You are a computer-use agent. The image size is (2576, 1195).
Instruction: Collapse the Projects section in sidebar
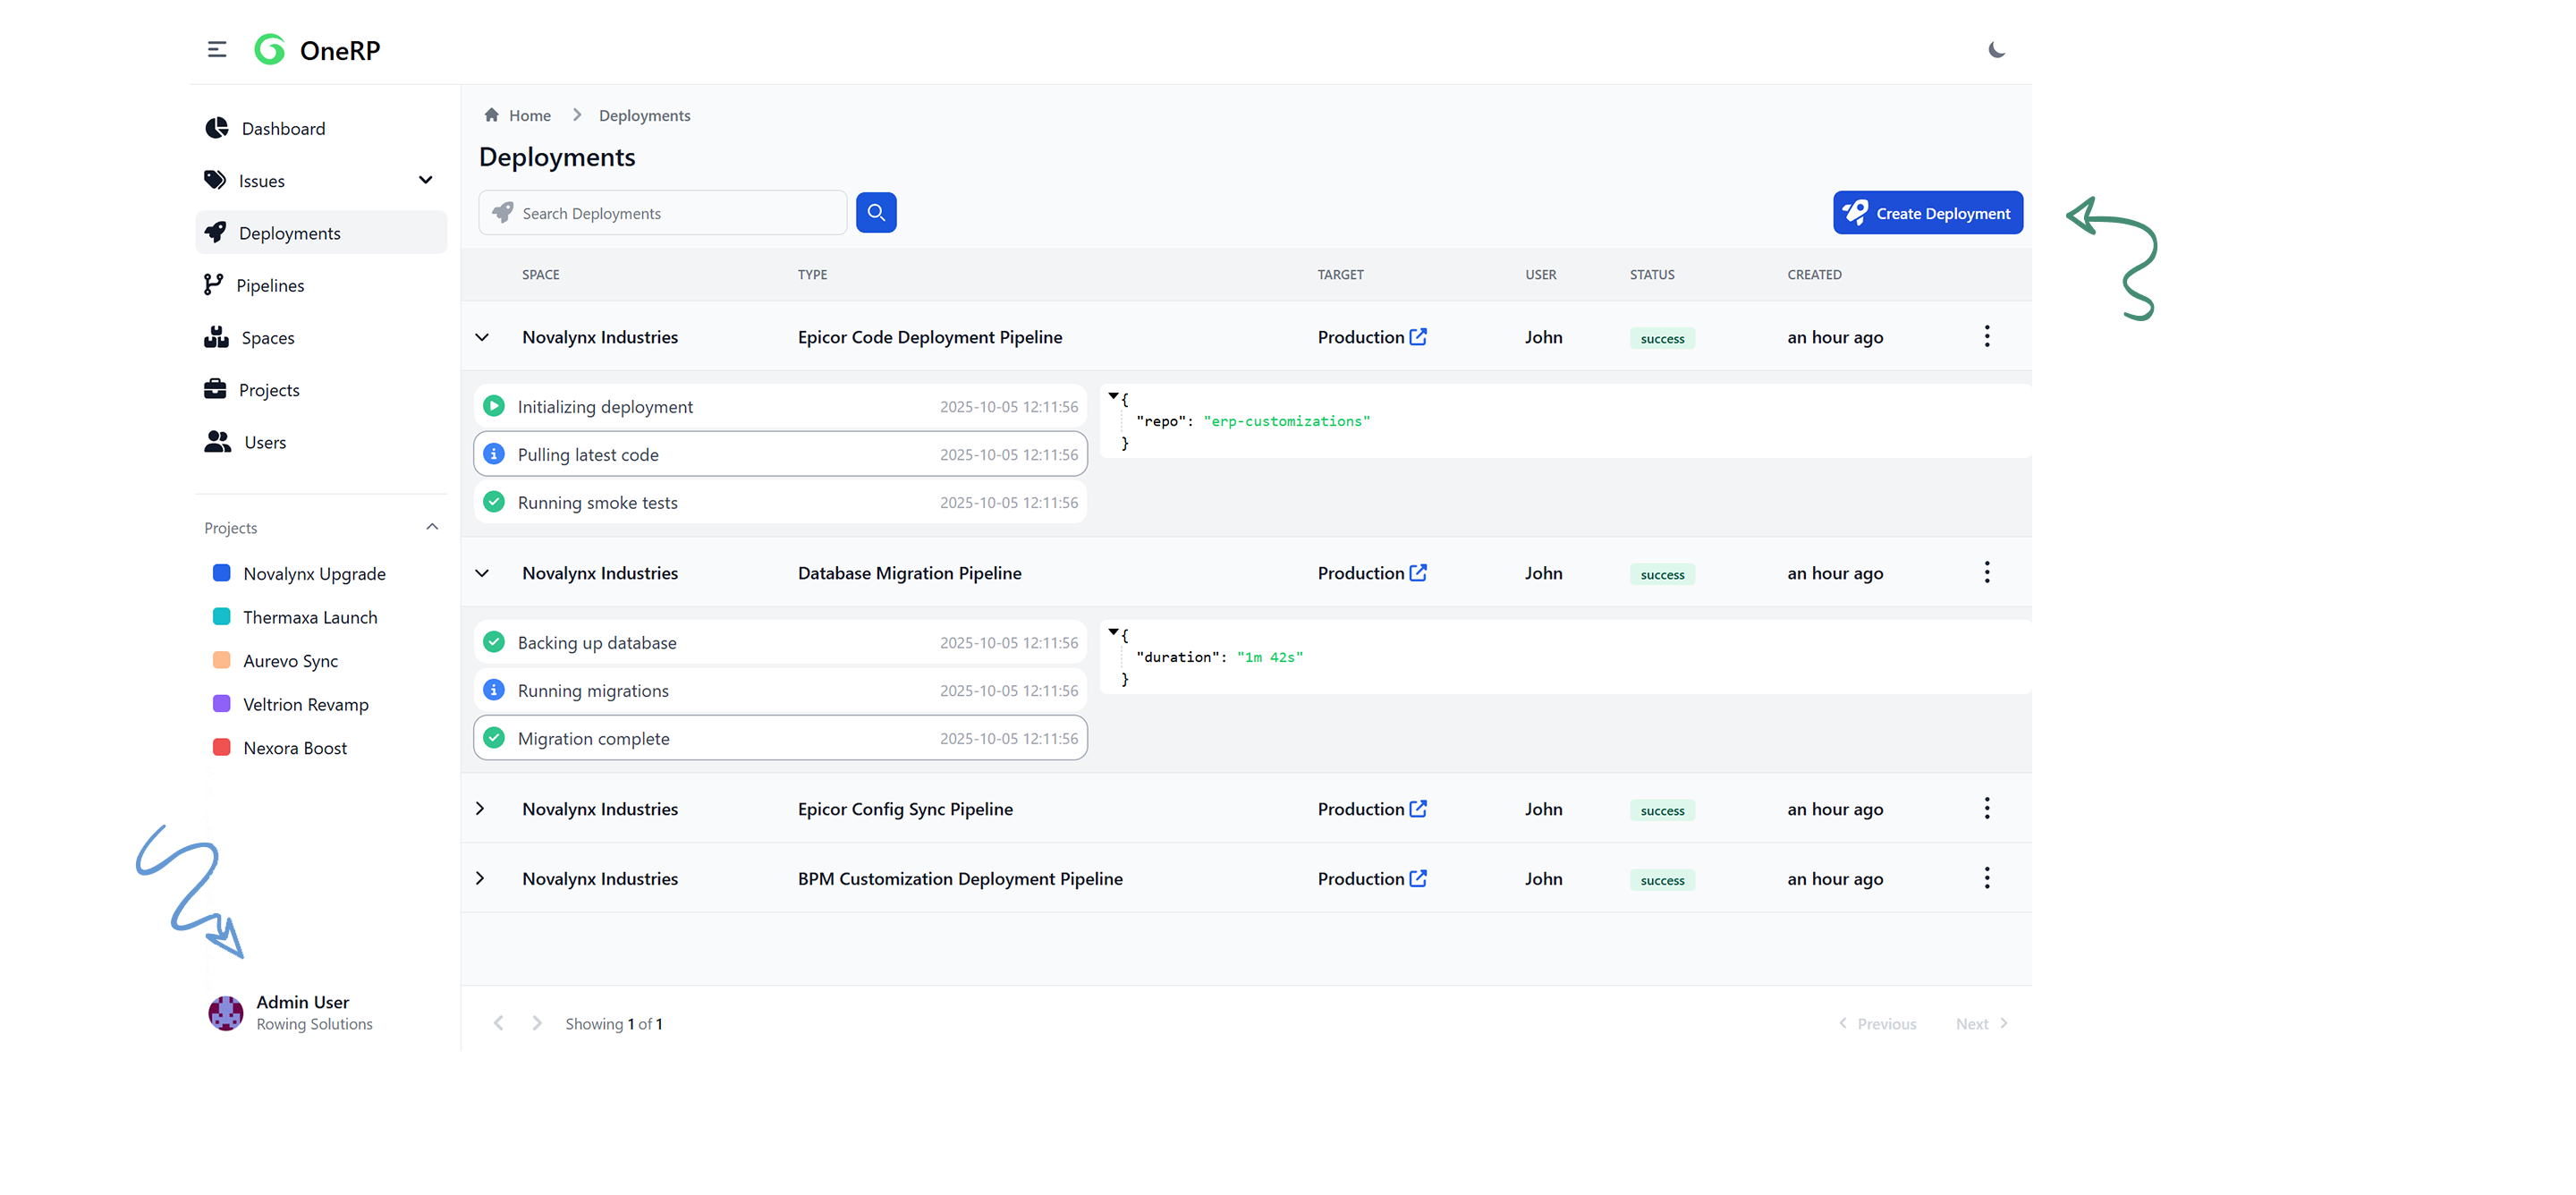(432, 527)
